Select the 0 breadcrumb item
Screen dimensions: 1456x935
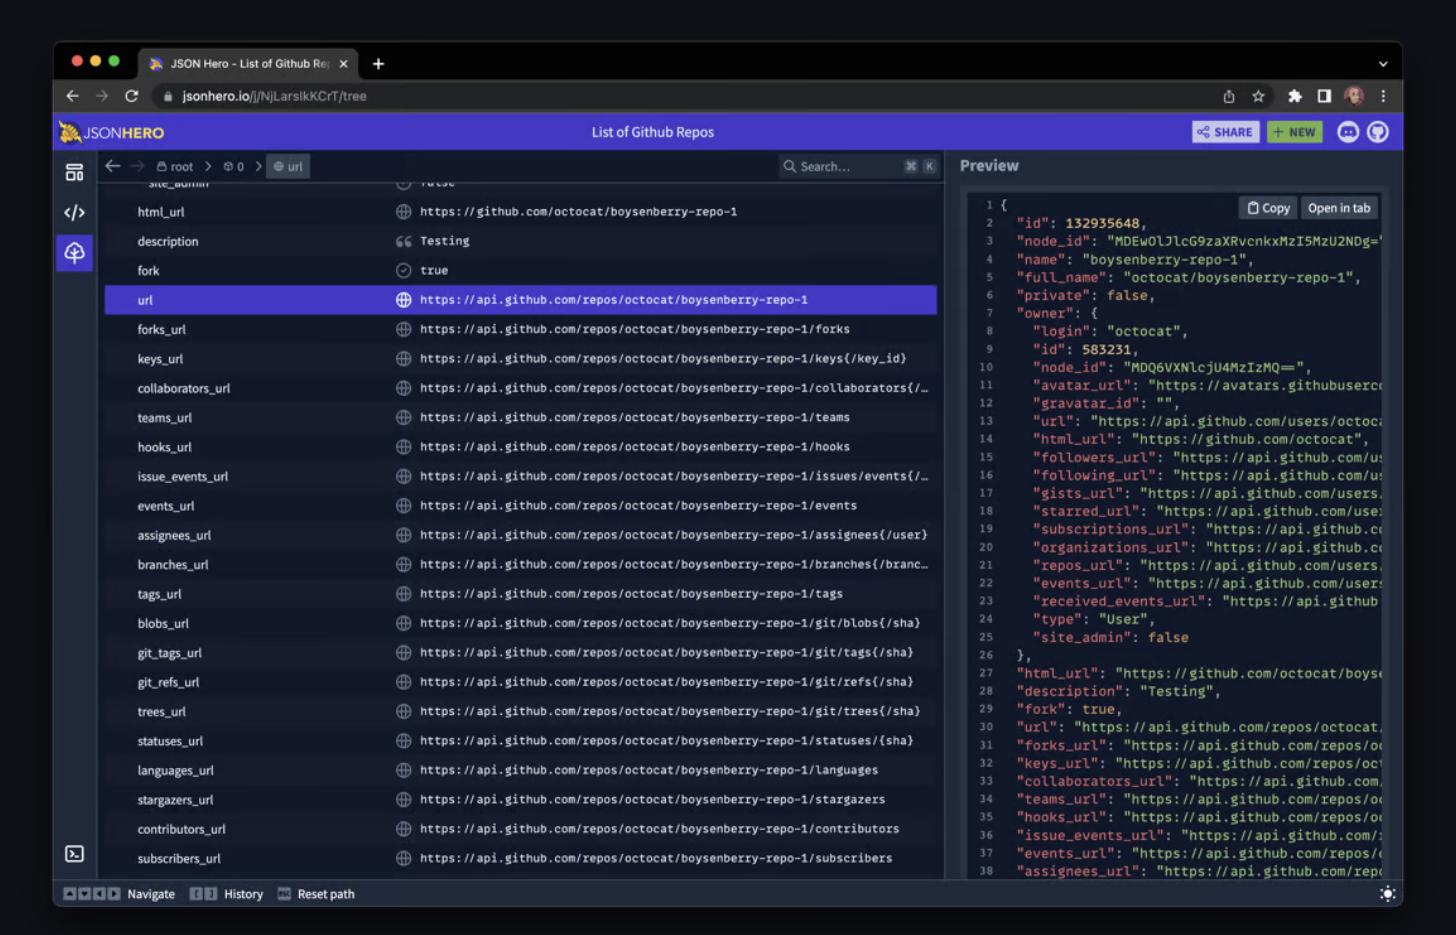point(234,167)
